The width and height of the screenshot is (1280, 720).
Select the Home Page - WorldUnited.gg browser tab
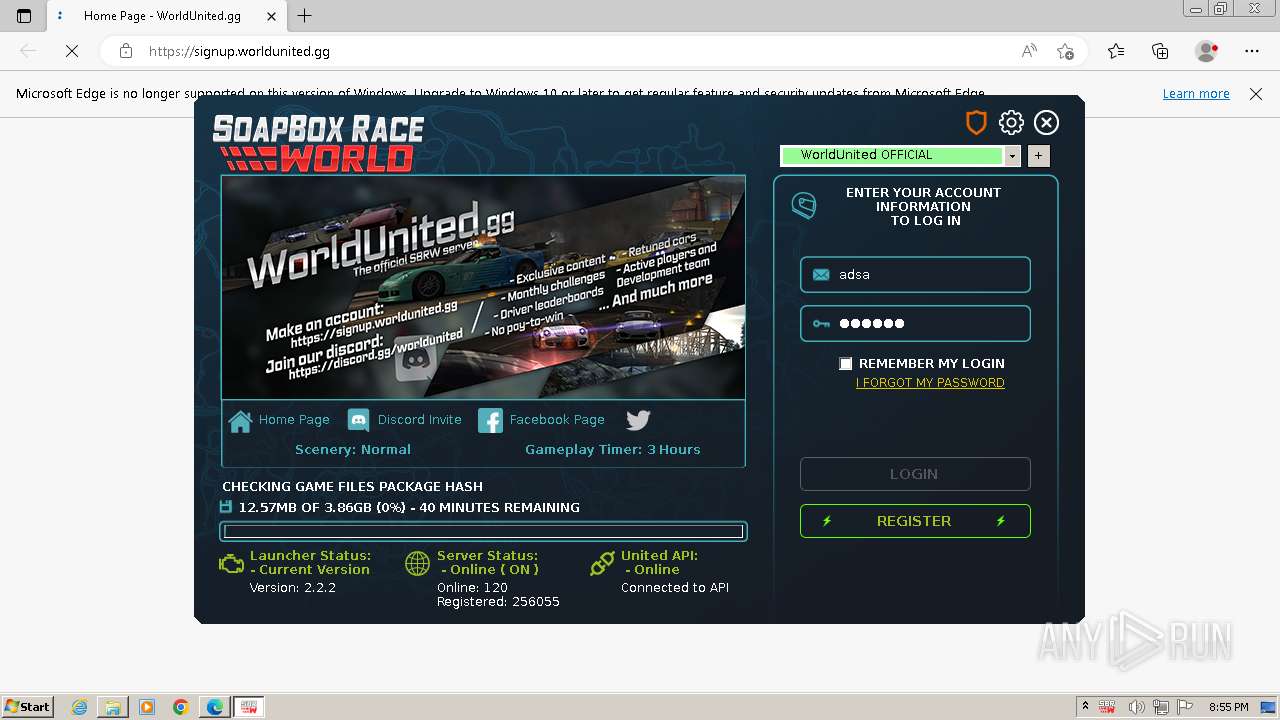click(165, 16)
